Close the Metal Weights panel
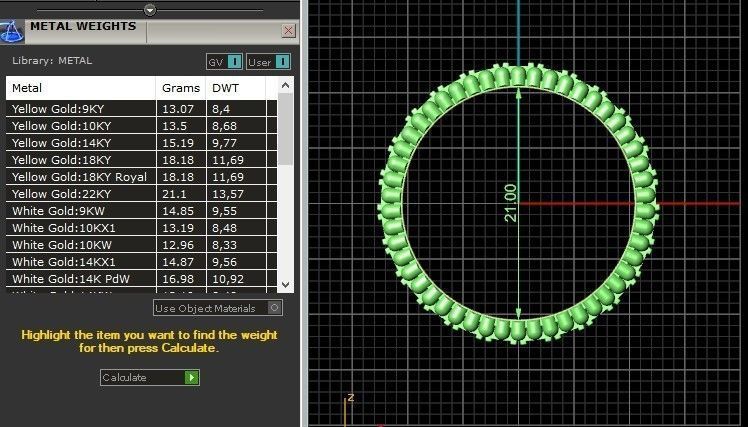The image size is (748, 427). tap(288, 31)
